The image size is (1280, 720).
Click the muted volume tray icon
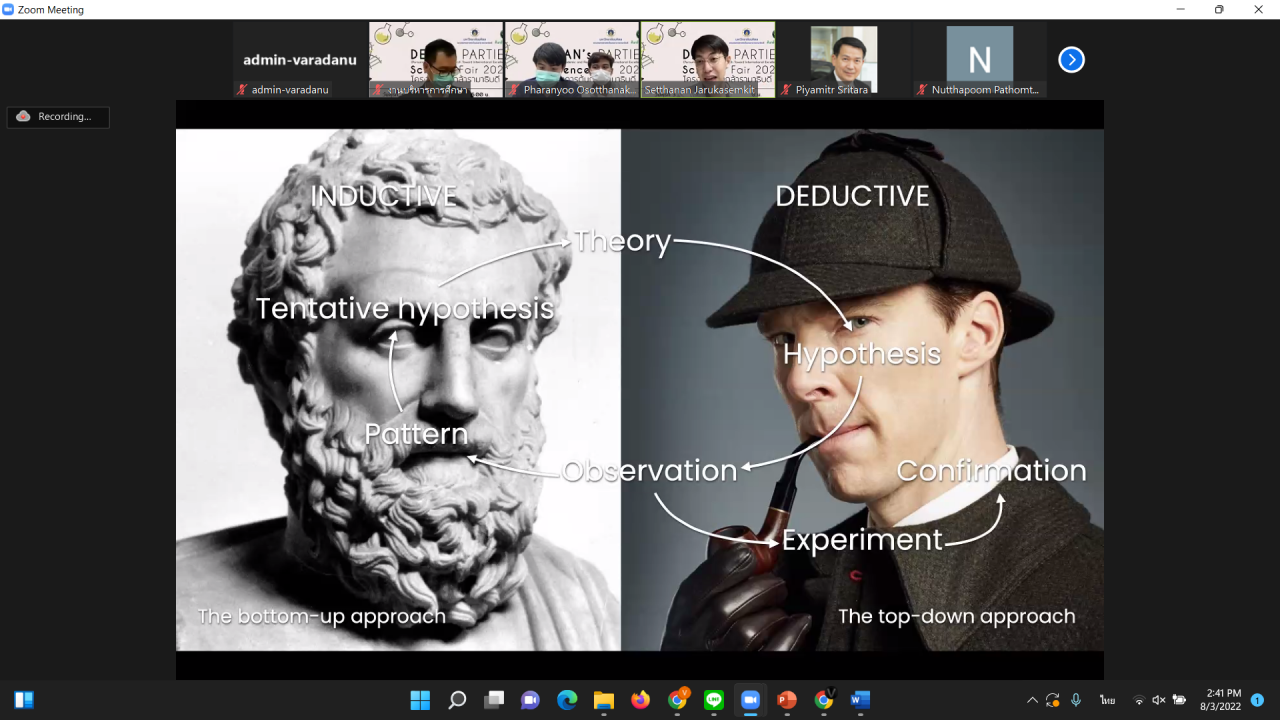click(1159, 700)
